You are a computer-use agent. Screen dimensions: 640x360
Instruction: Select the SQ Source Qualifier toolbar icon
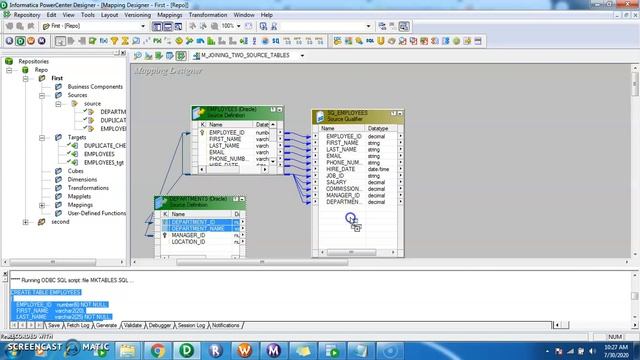click(276, 41)
